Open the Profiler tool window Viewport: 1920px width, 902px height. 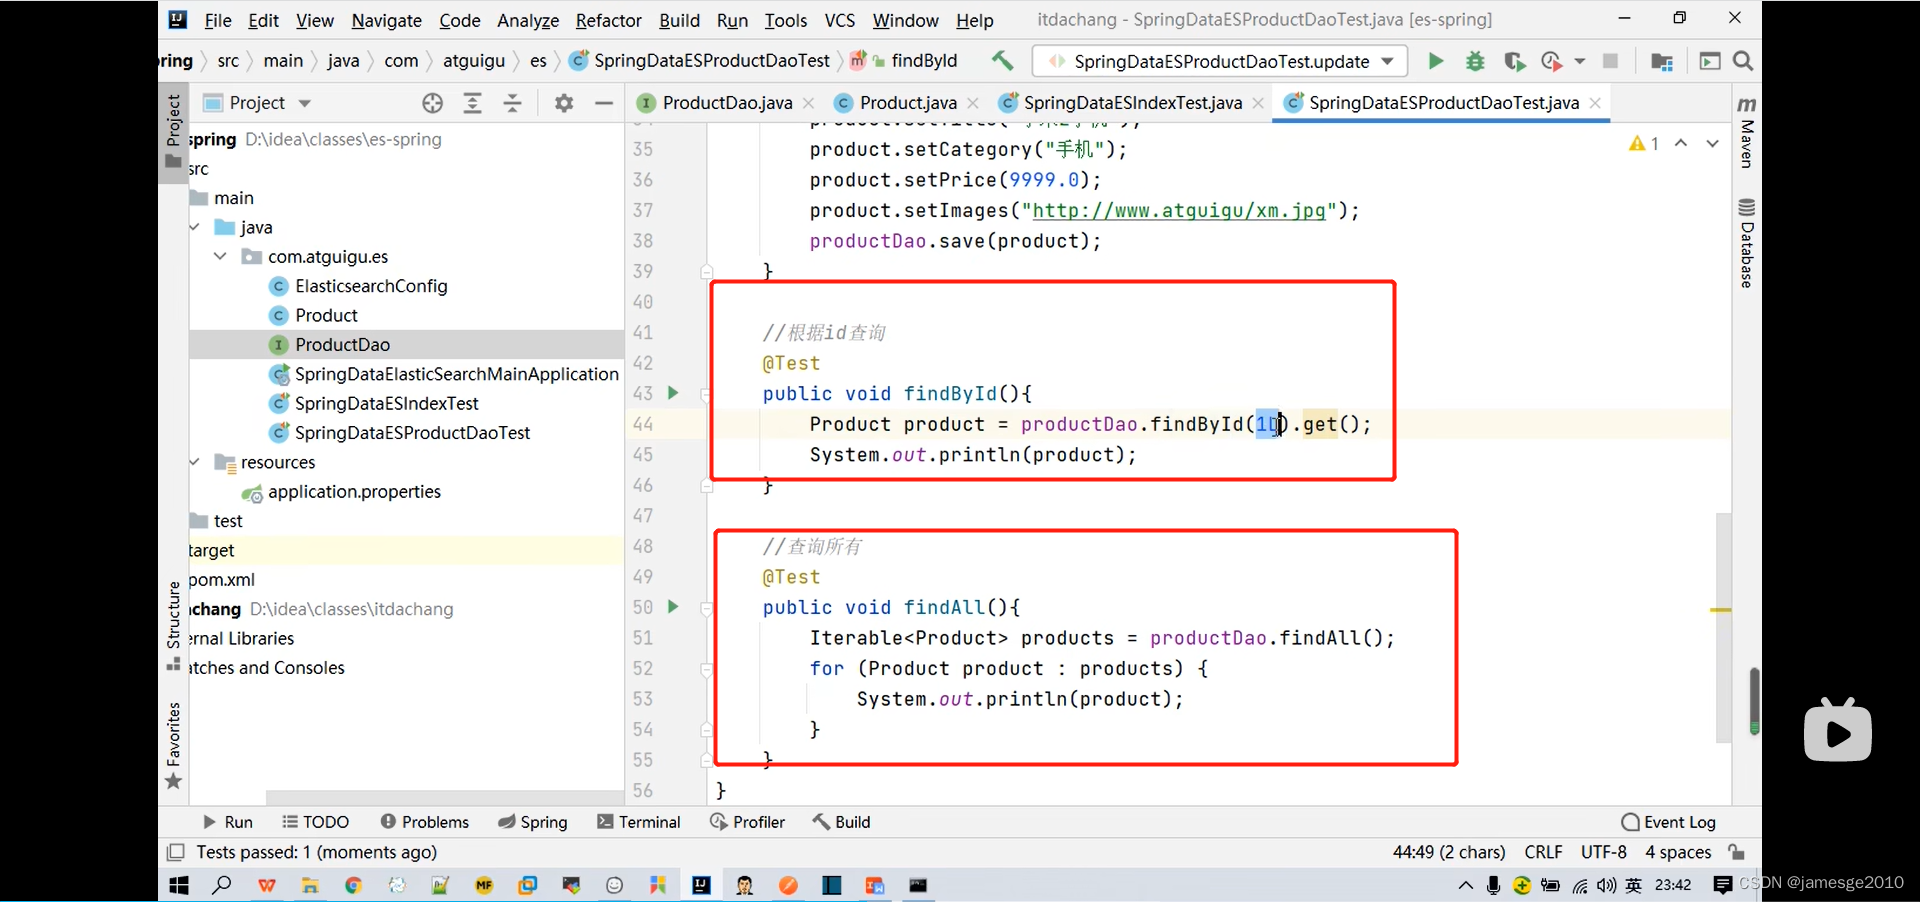point(747,822)
